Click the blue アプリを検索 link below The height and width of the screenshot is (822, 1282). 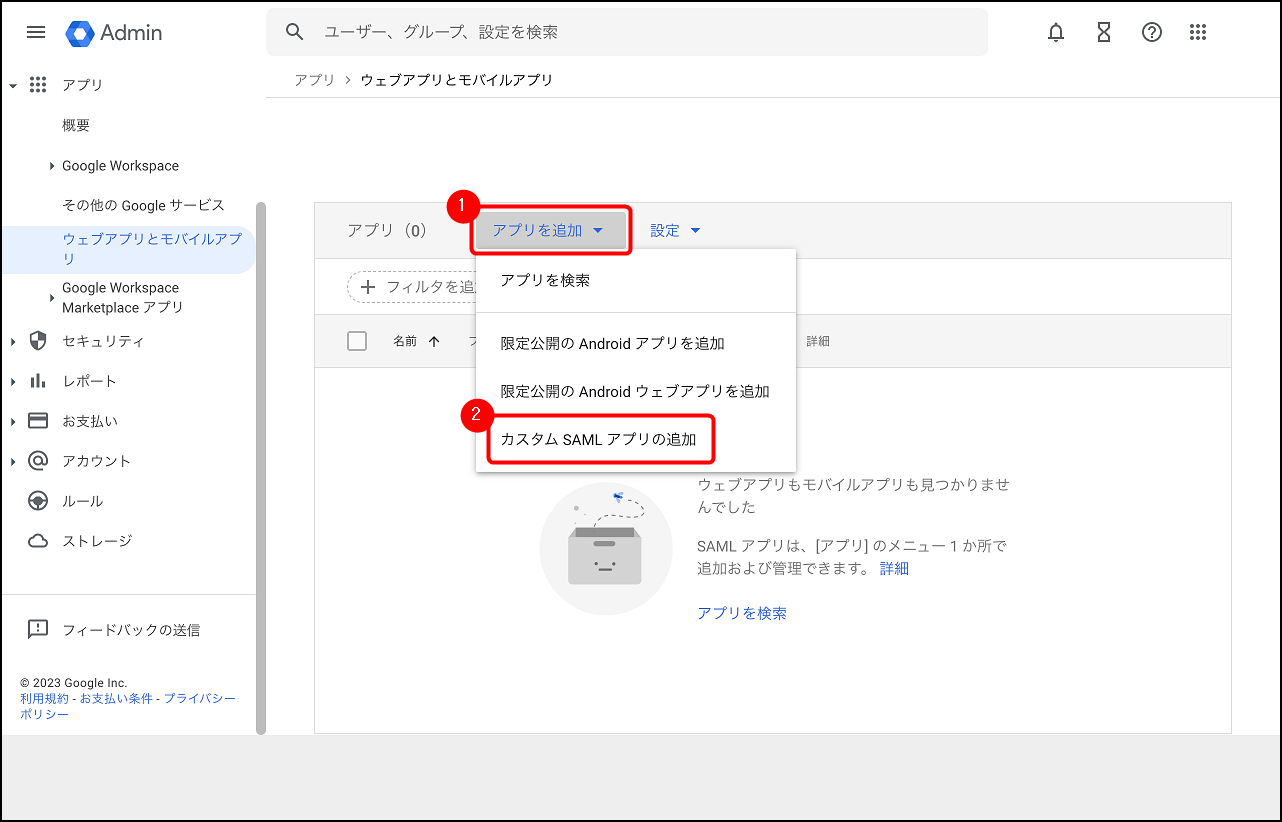[742, 613]
